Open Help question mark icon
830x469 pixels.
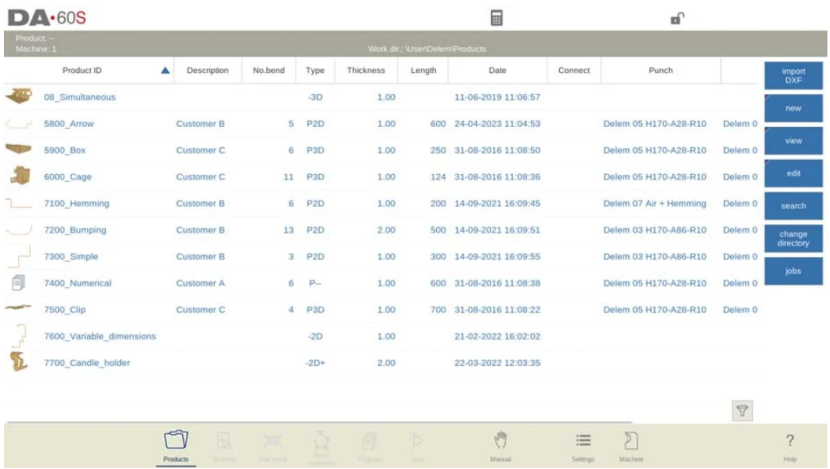[x=789, y=445]
